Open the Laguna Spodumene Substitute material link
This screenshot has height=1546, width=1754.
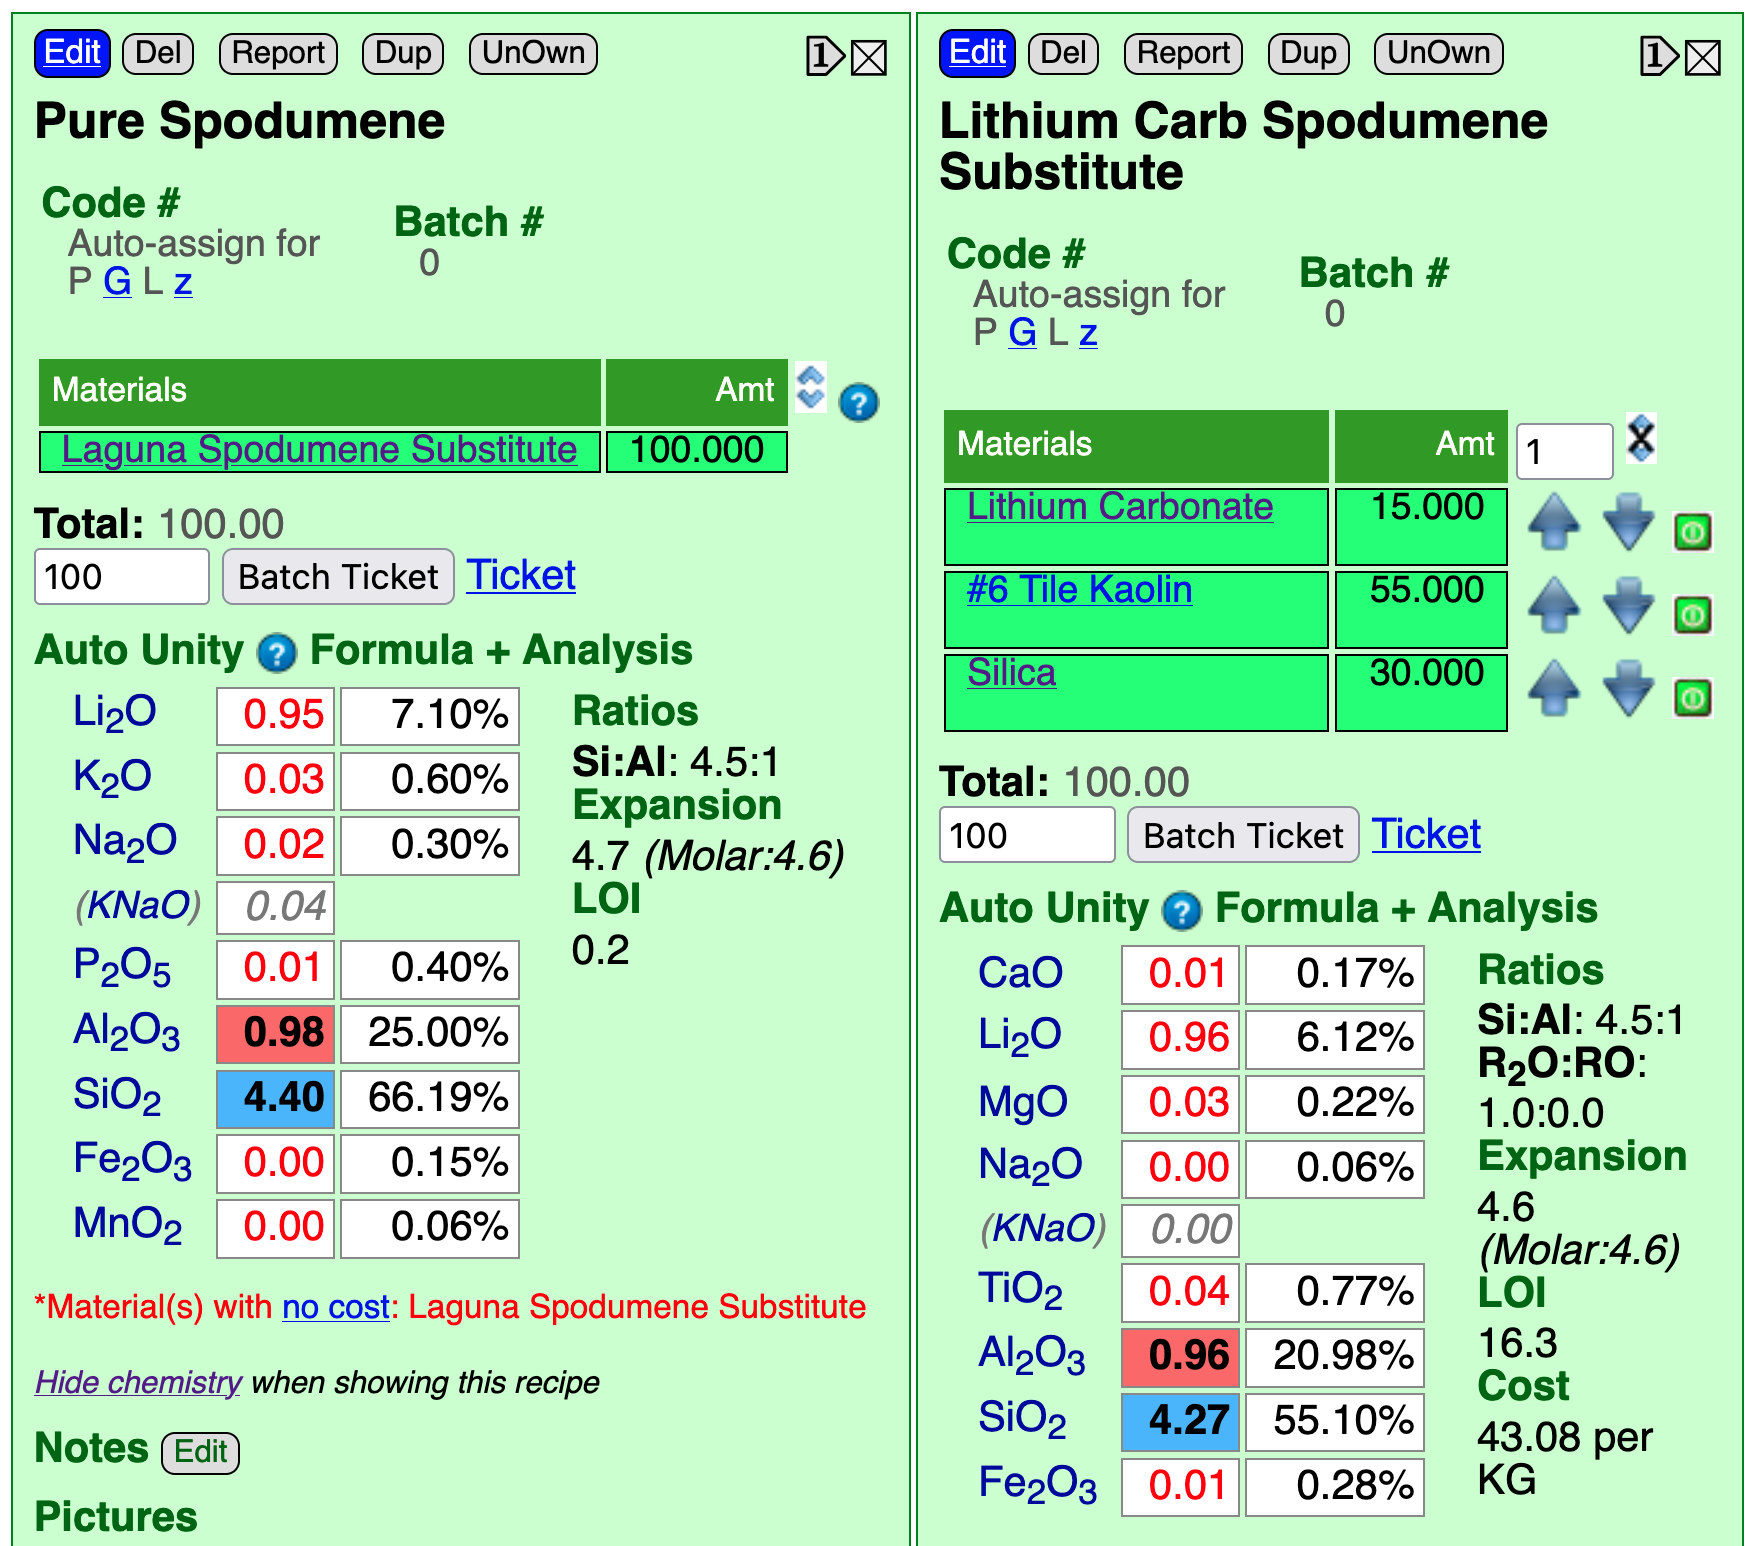pos(319,450)
